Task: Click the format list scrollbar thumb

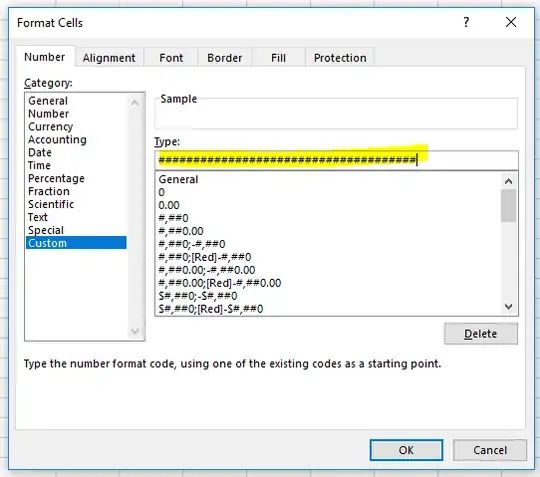Action: coord(509,206)
